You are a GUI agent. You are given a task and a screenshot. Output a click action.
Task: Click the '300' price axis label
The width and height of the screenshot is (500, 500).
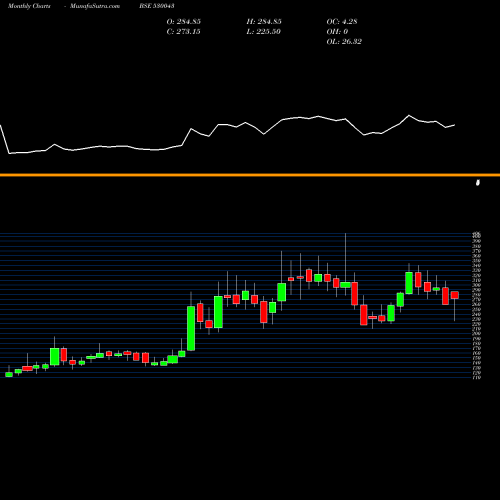pos(477,285)
